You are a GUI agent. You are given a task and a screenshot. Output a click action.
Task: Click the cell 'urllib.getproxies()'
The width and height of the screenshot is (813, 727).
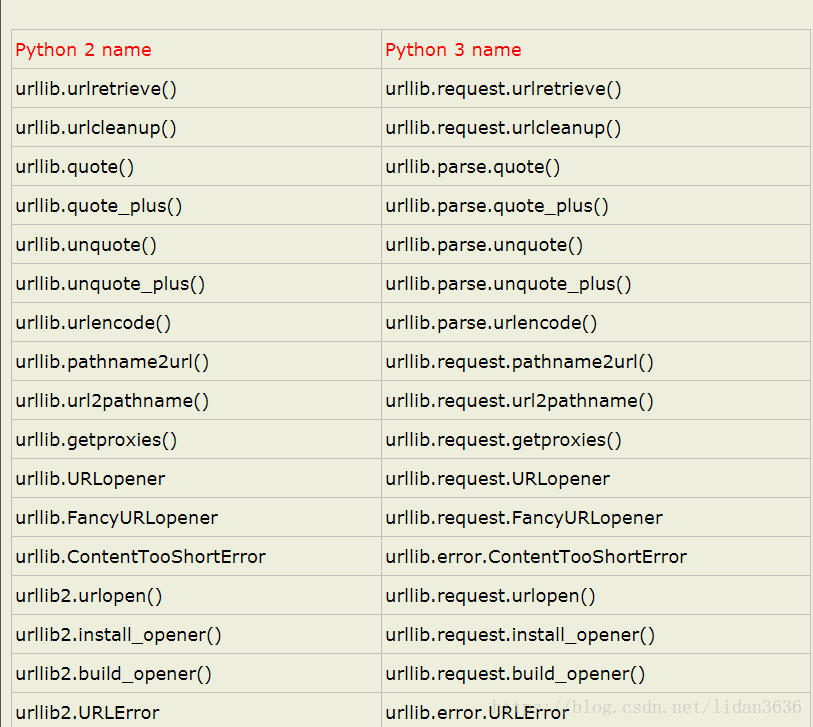point(196,439)
